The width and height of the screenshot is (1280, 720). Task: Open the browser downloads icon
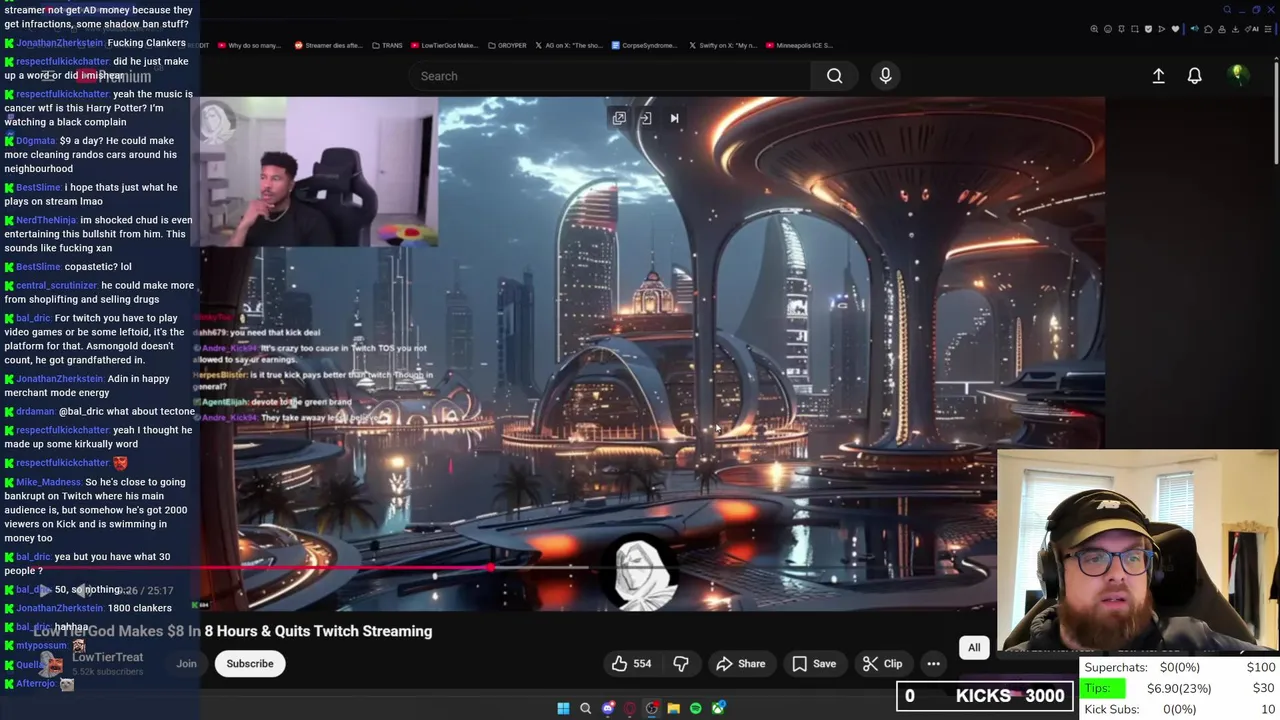1235,29
